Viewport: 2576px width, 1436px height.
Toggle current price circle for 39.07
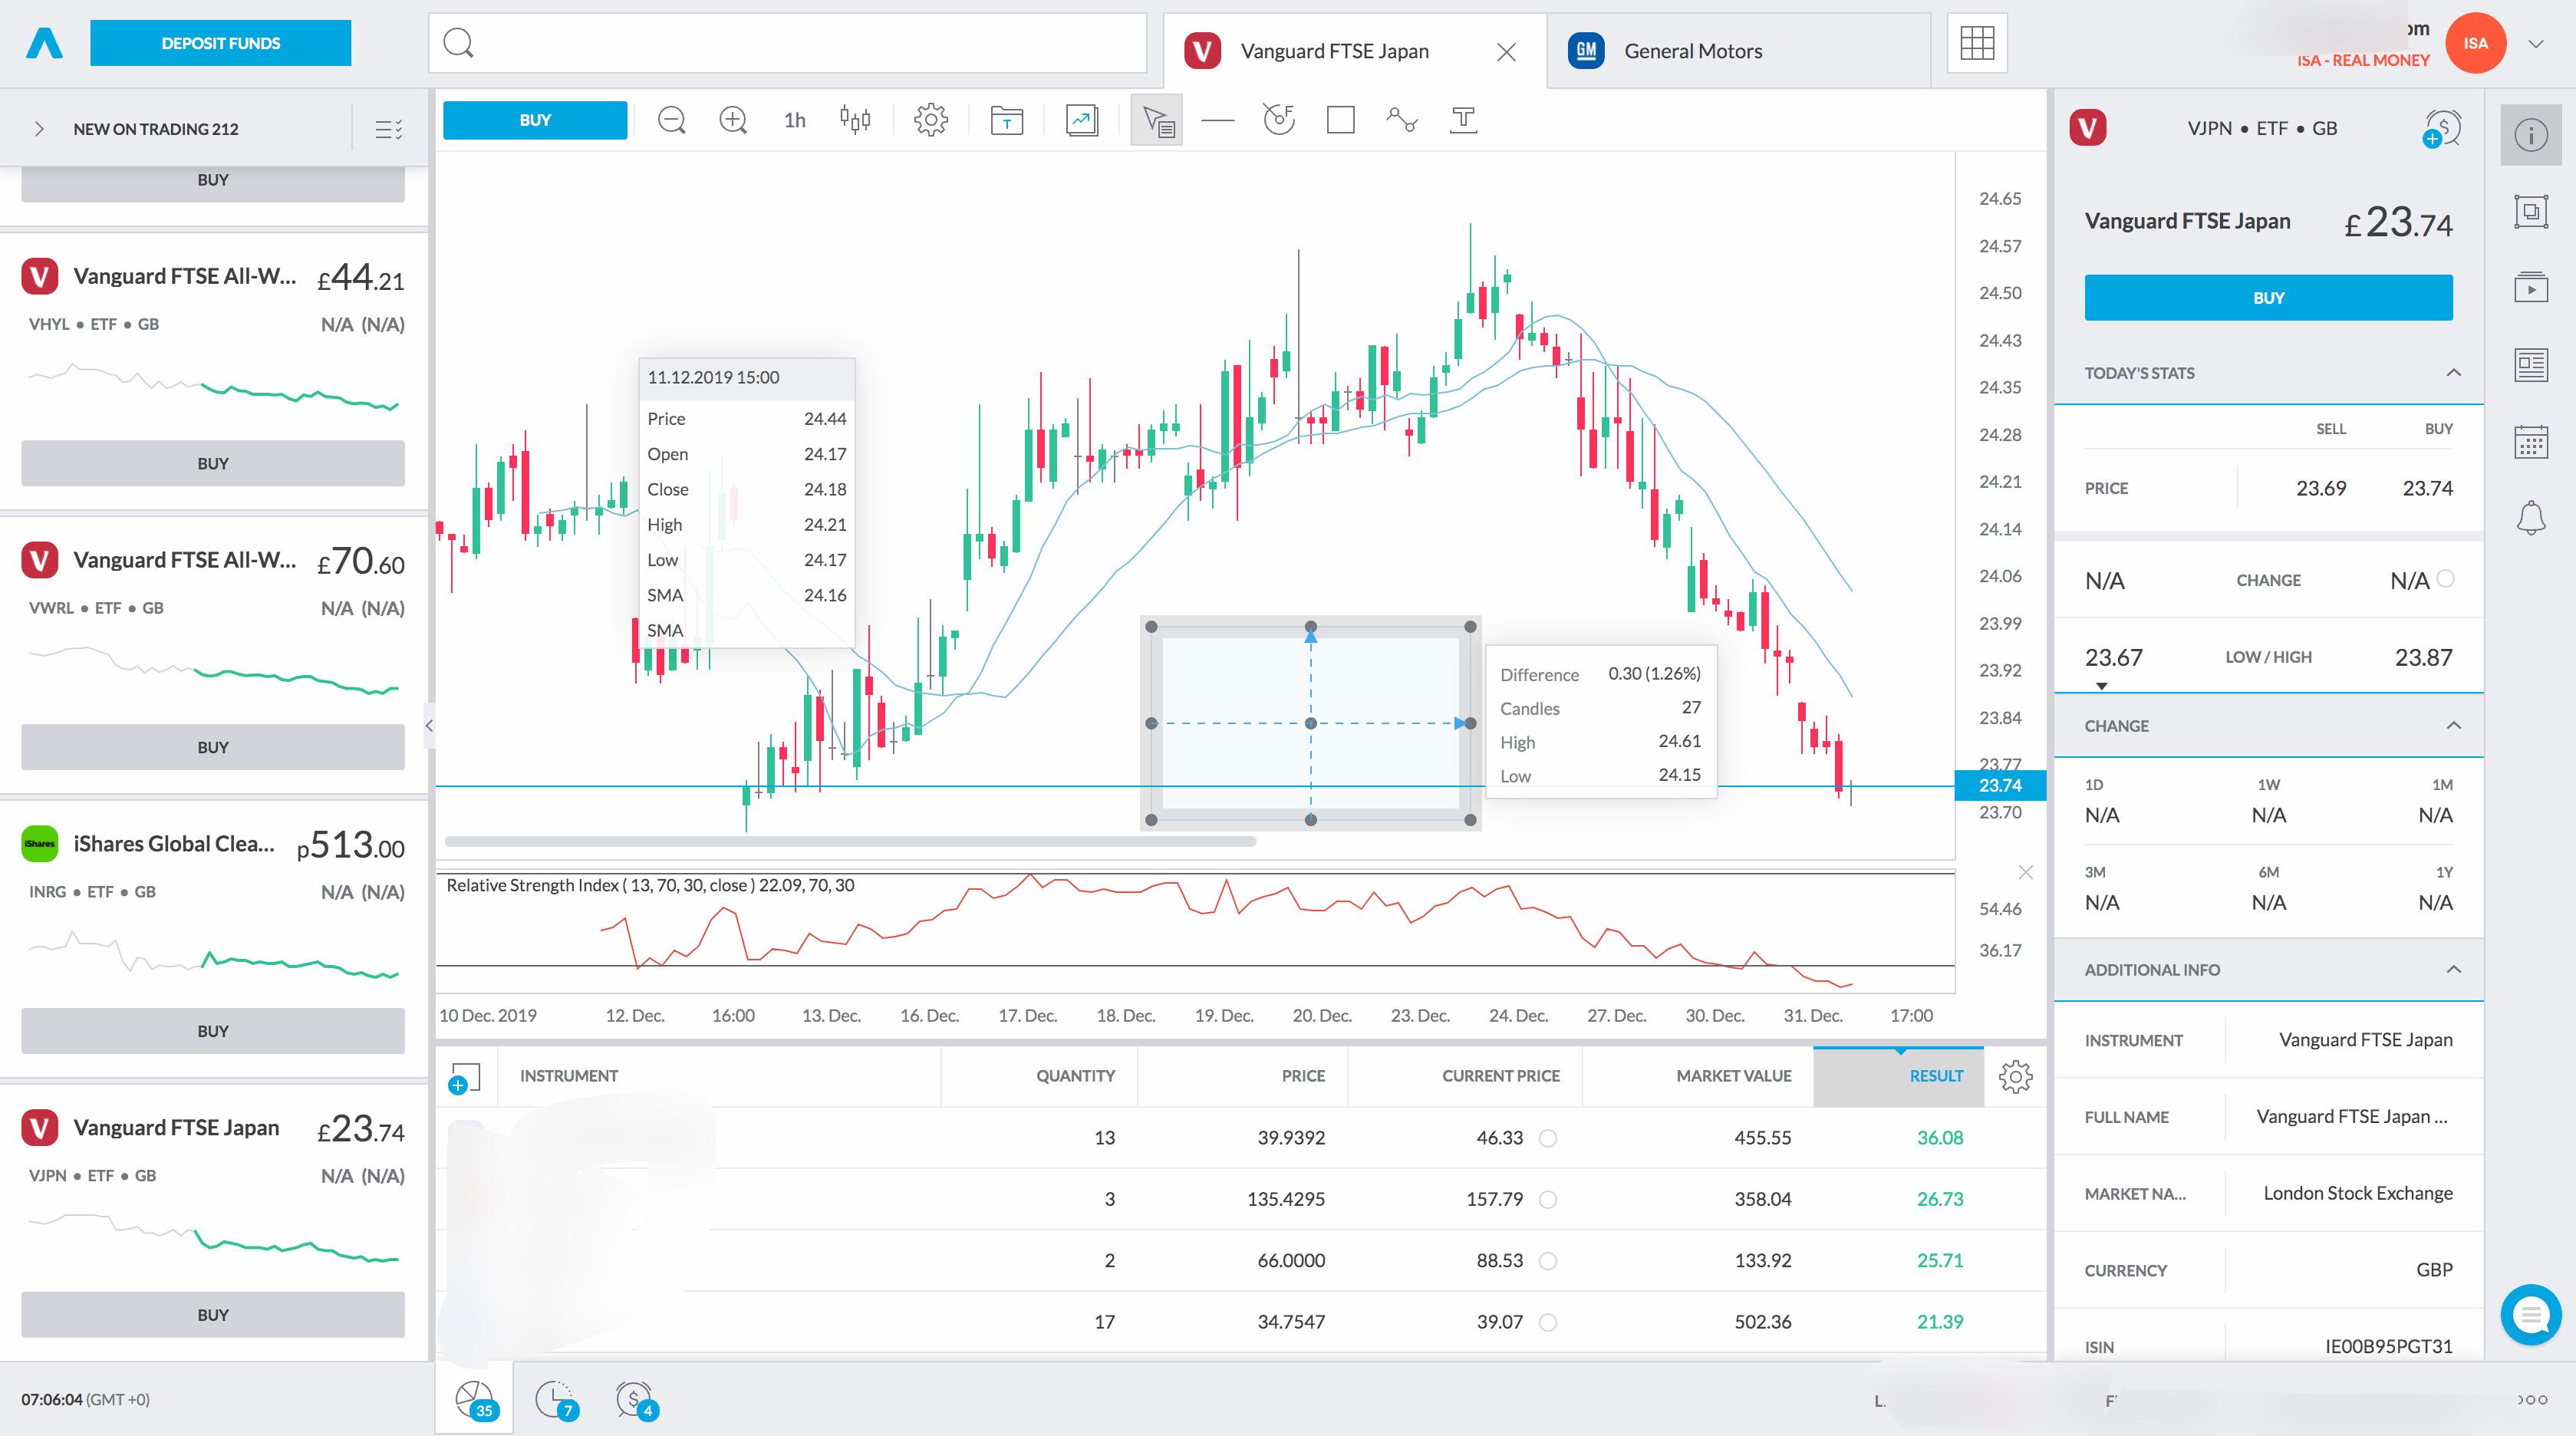click(1548, 1322)
